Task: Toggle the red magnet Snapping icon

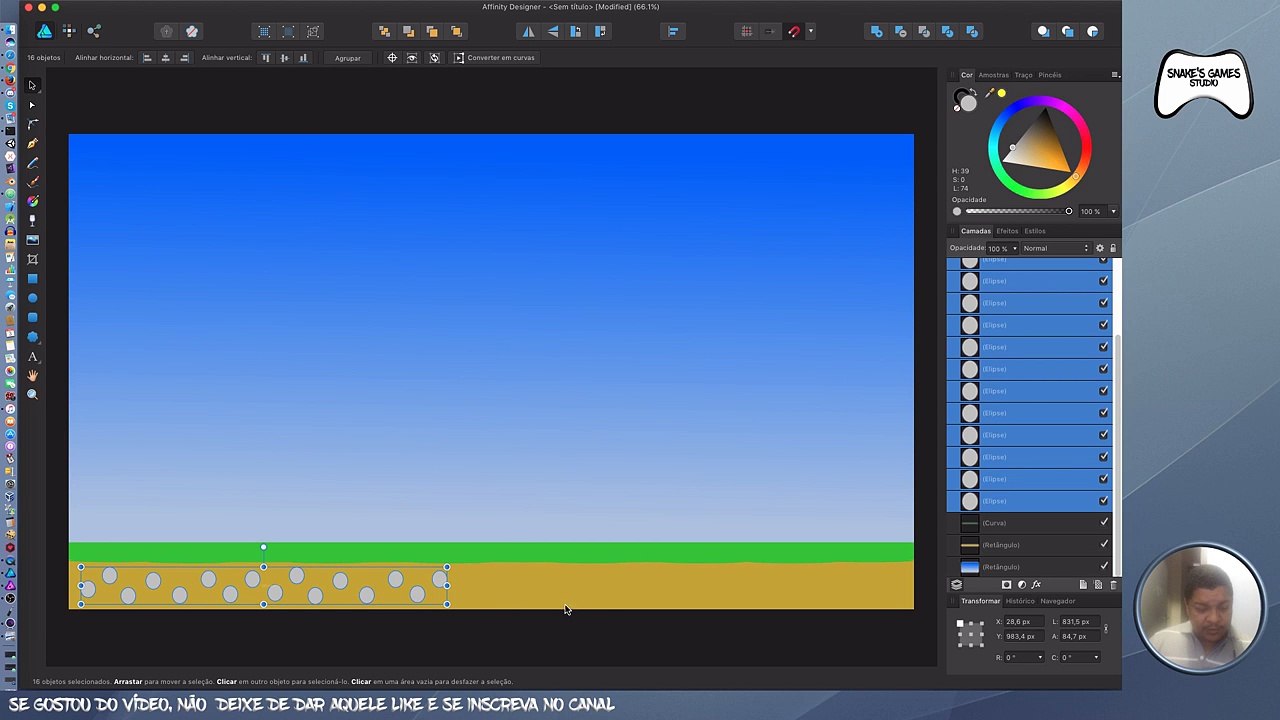Action: click(794, 32)
